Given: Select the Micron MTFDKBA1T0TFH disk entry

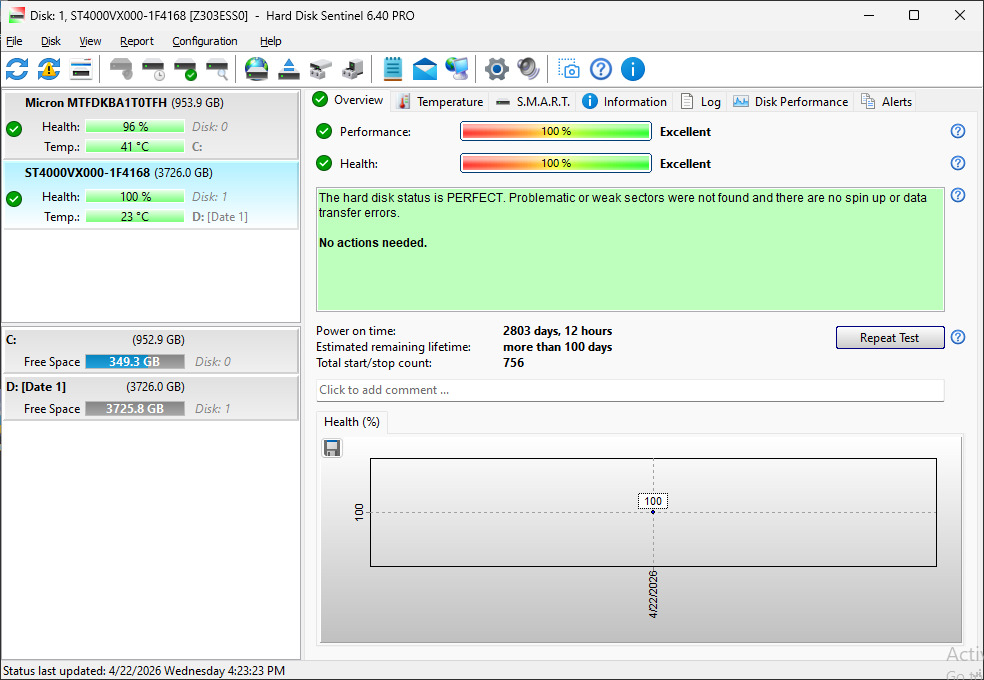Looking at the screenshot, I should (151, 125).
